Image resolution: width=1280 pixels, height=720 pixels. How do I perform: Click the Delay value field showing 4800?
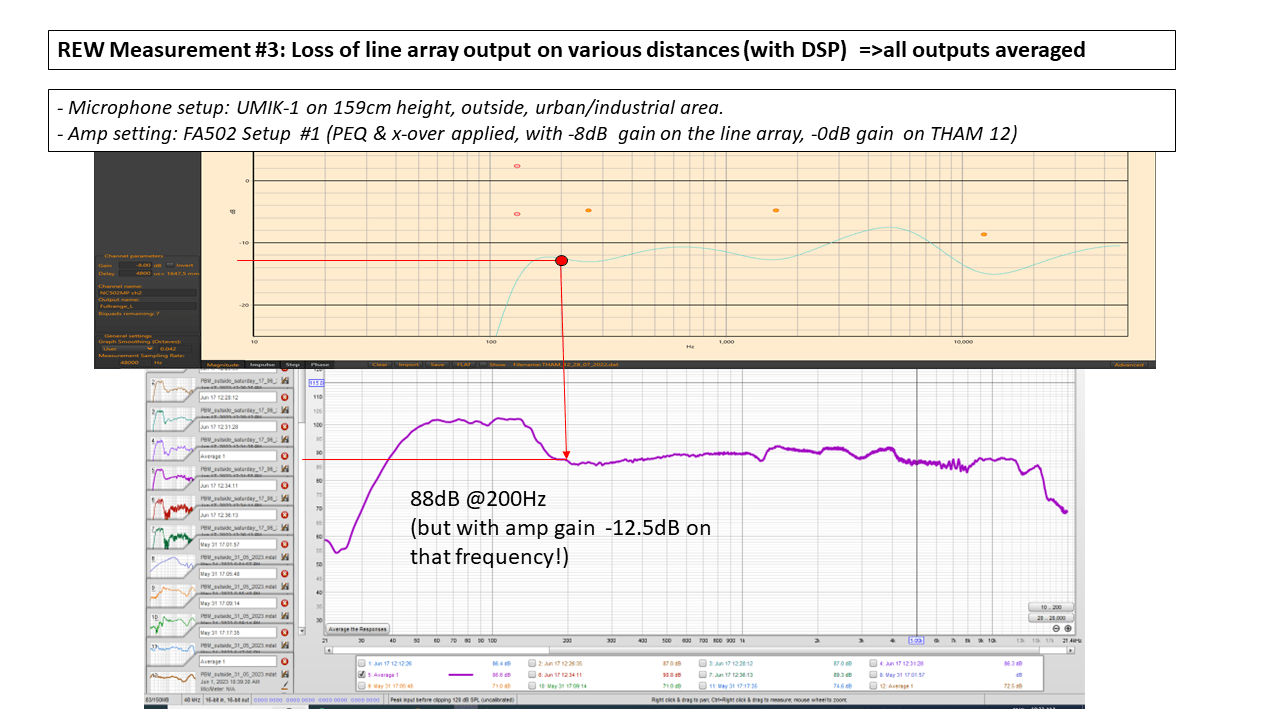pyautogui.click(x=135, y=274)
